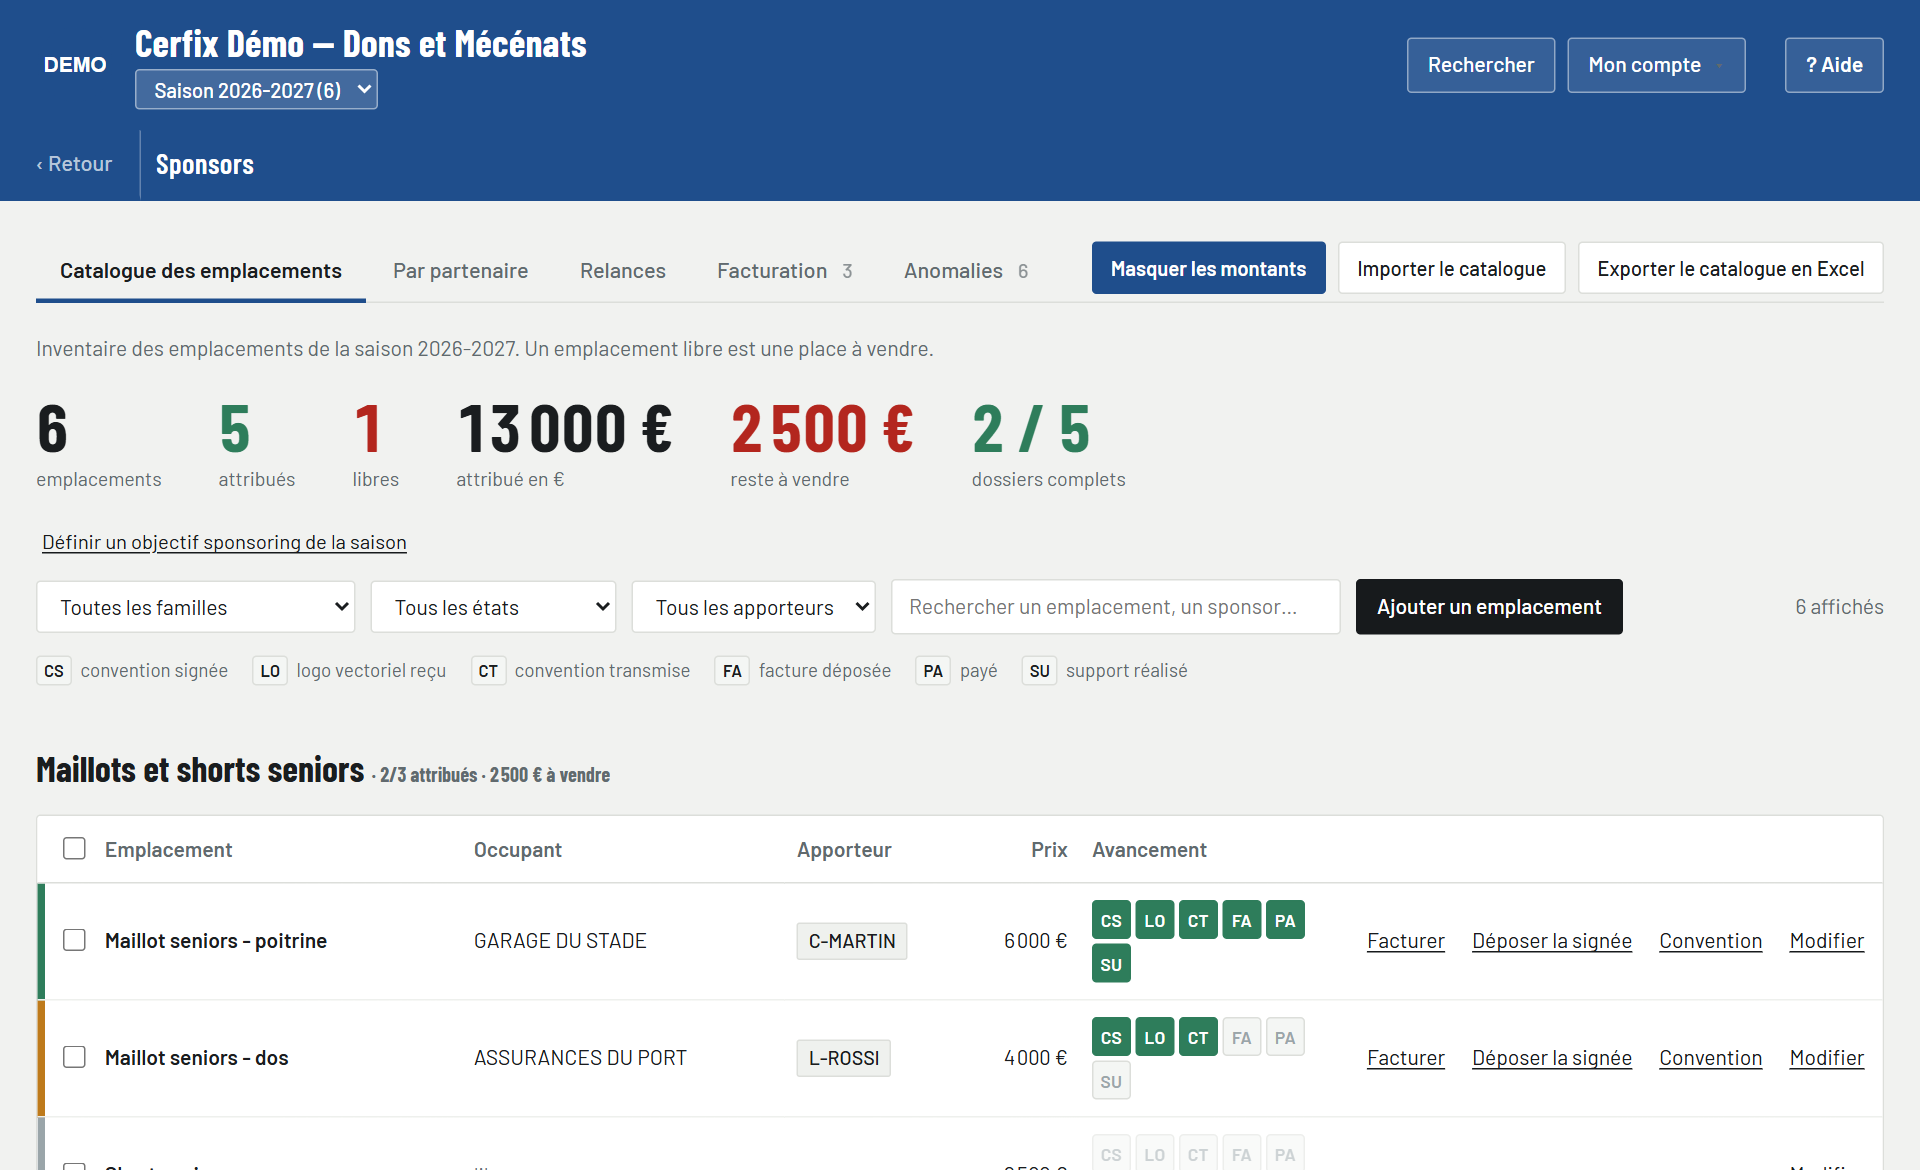Viewport: 1920px width, 1170px height.
Task: Click the LO legend badge for logo vectoriel reçu
Action: pyautogui.click(x=270, y=671)
